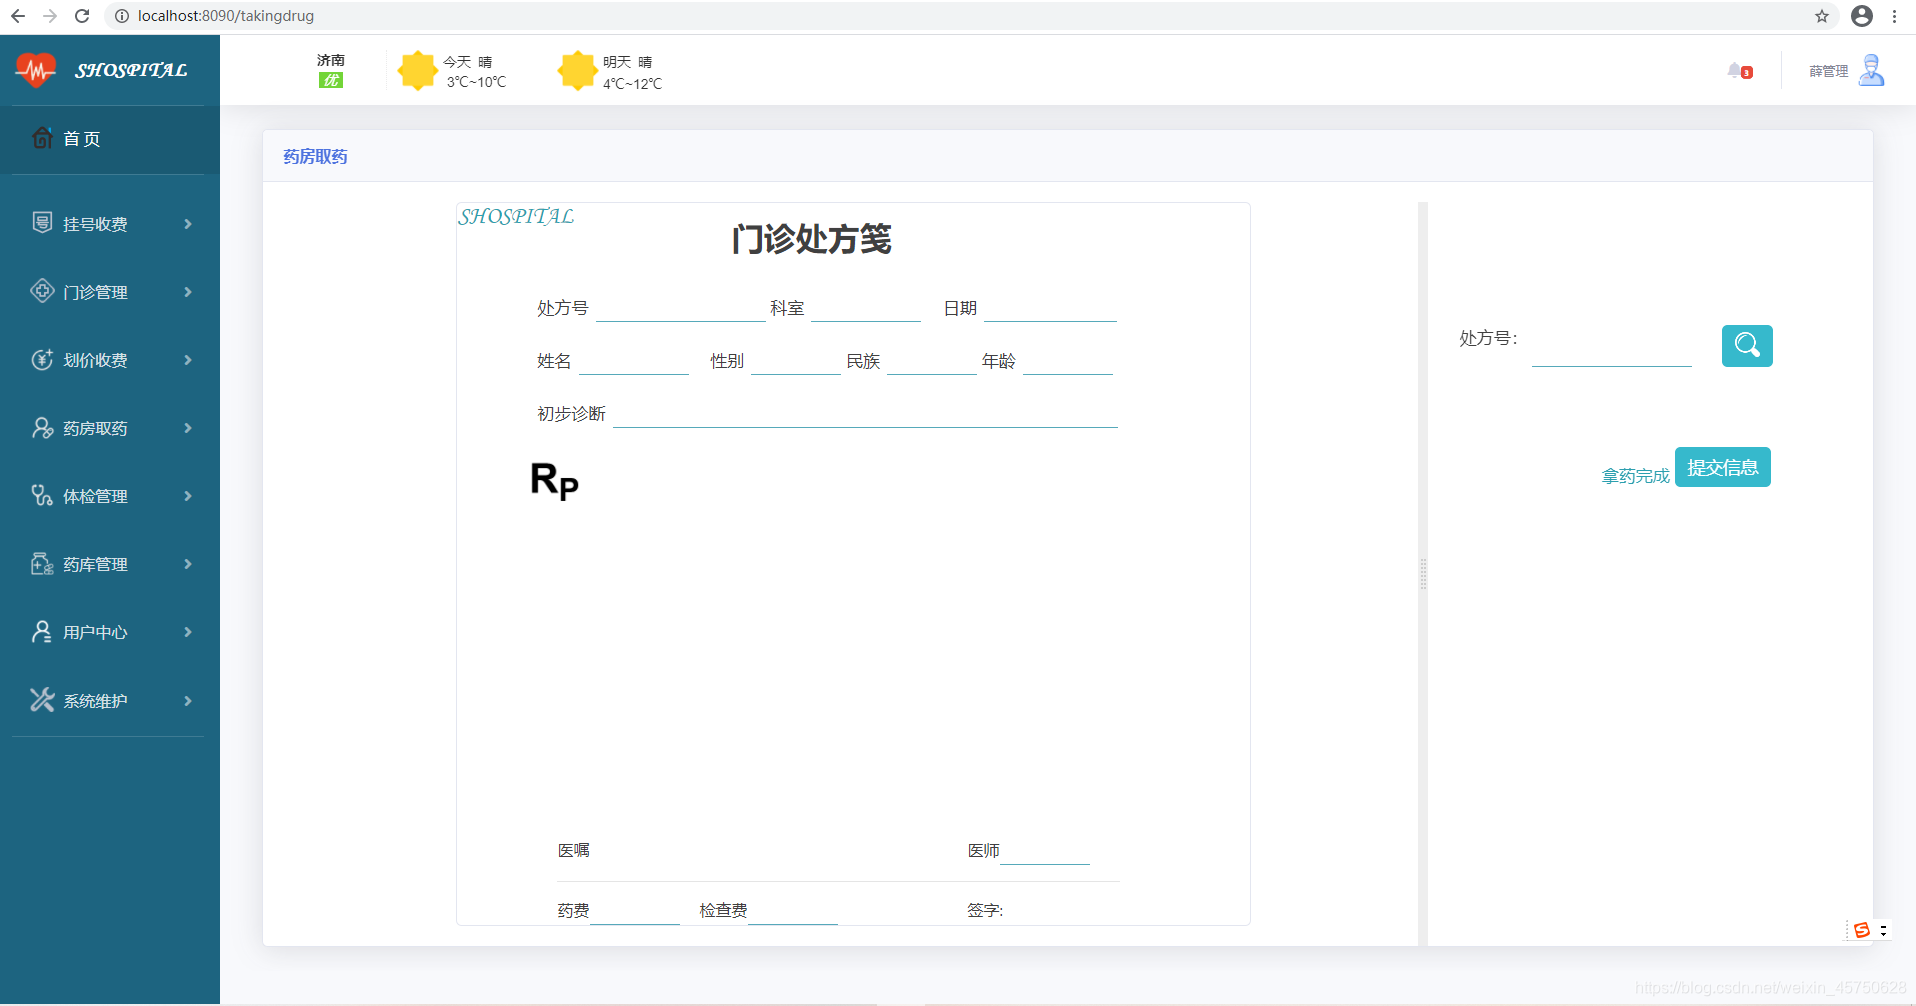Image resolution: width=1916 pixels, height=1006 pixels.
Task: Open the browser profile icon
Action: (1862, 16)
